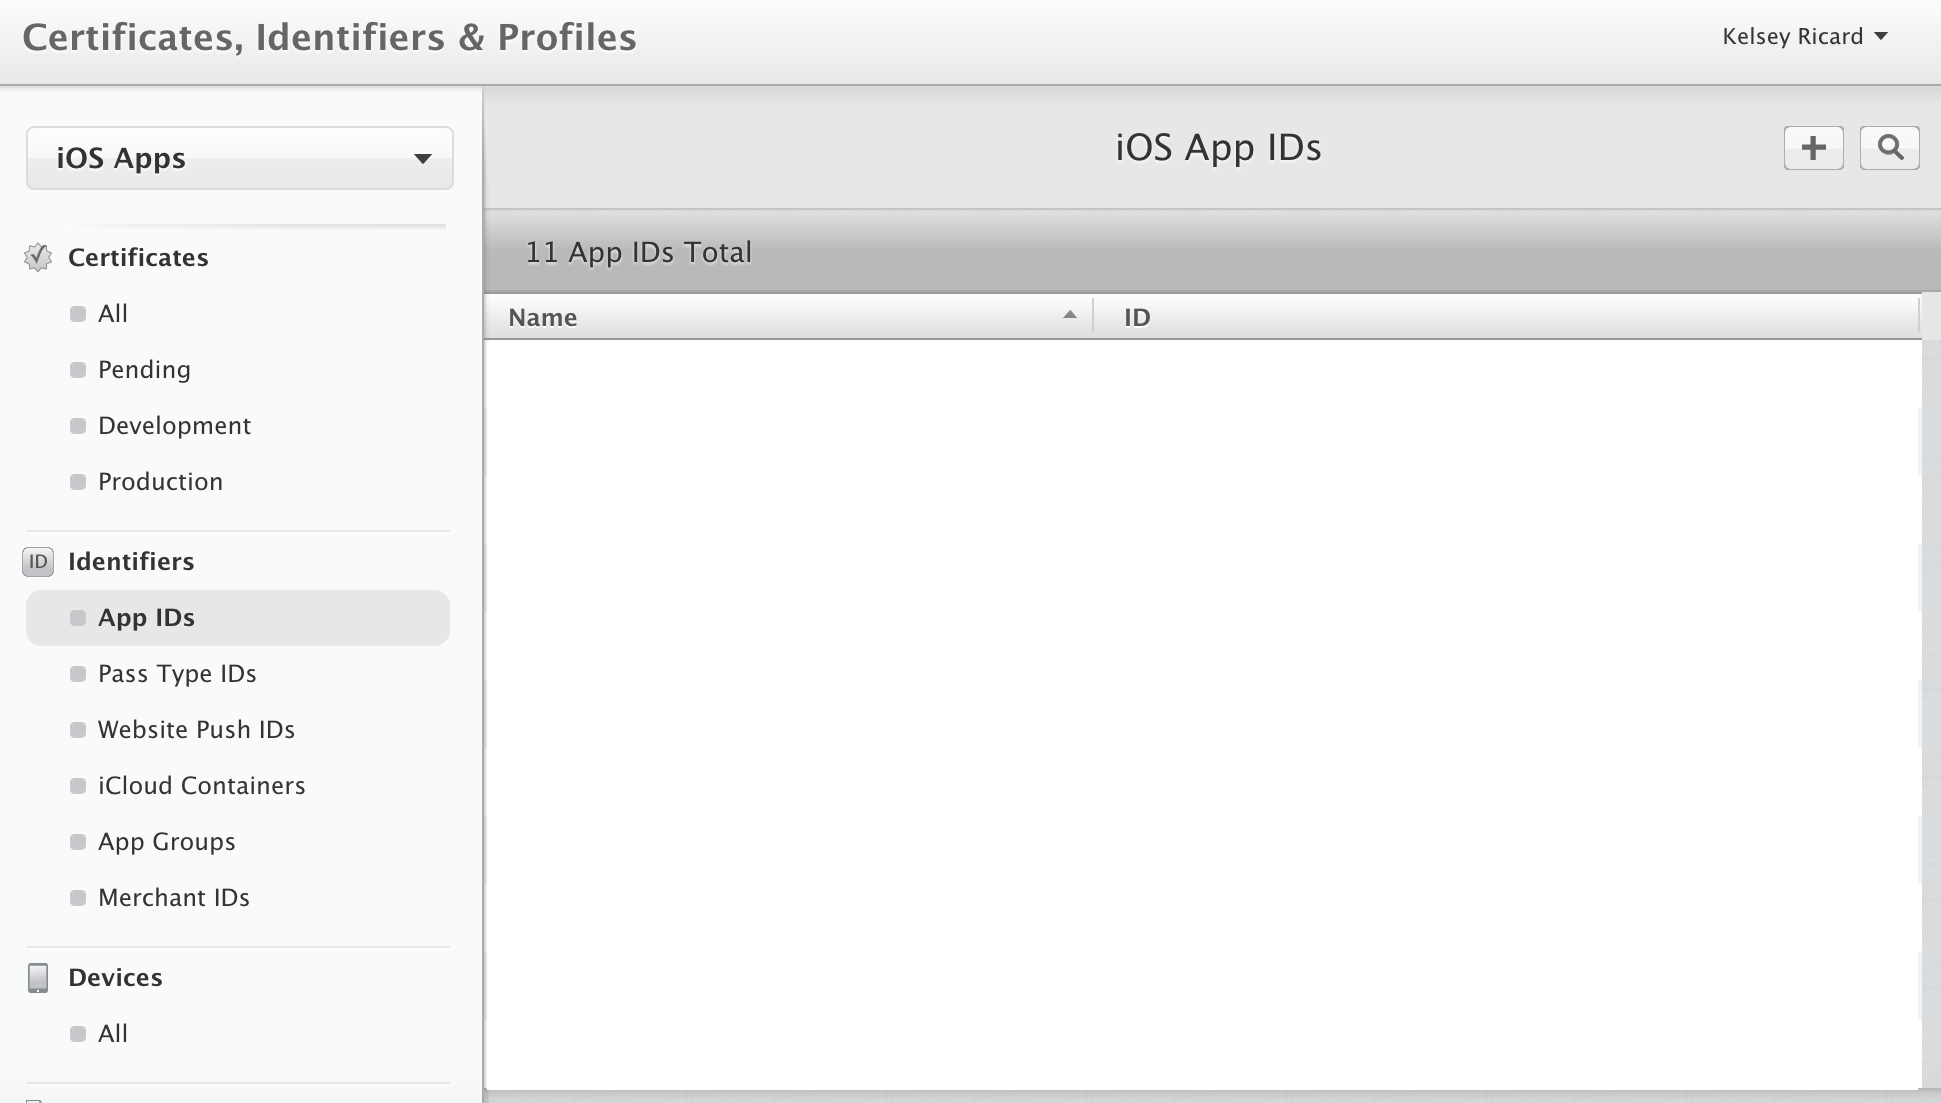This screenshot has height=1103, width=1941.
Task: Show Pending certificates
Action: coord(144,370)
